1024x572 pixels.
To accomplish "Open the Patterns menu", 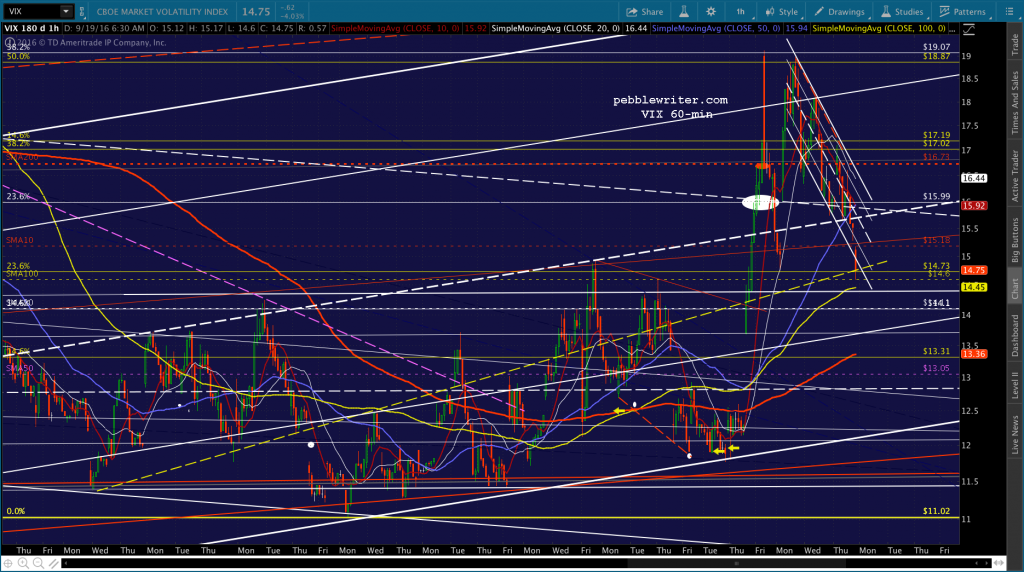I will click(963, 12).
